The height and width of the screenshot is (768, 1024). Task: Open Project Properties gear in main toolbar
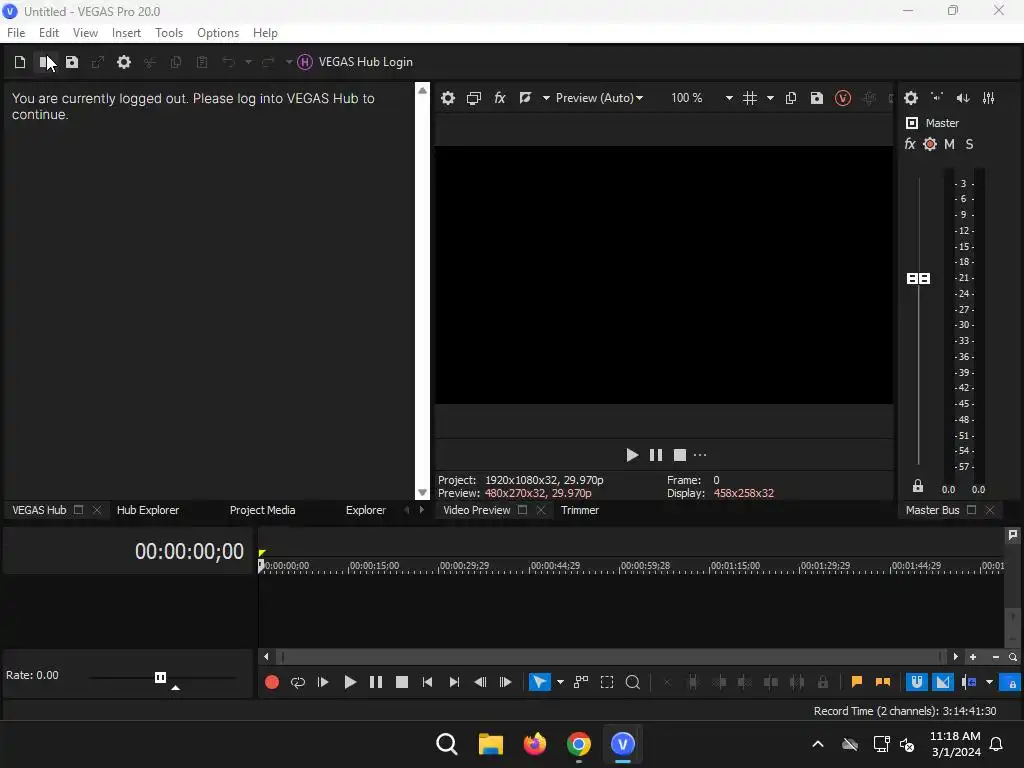(x=123, y=62)
